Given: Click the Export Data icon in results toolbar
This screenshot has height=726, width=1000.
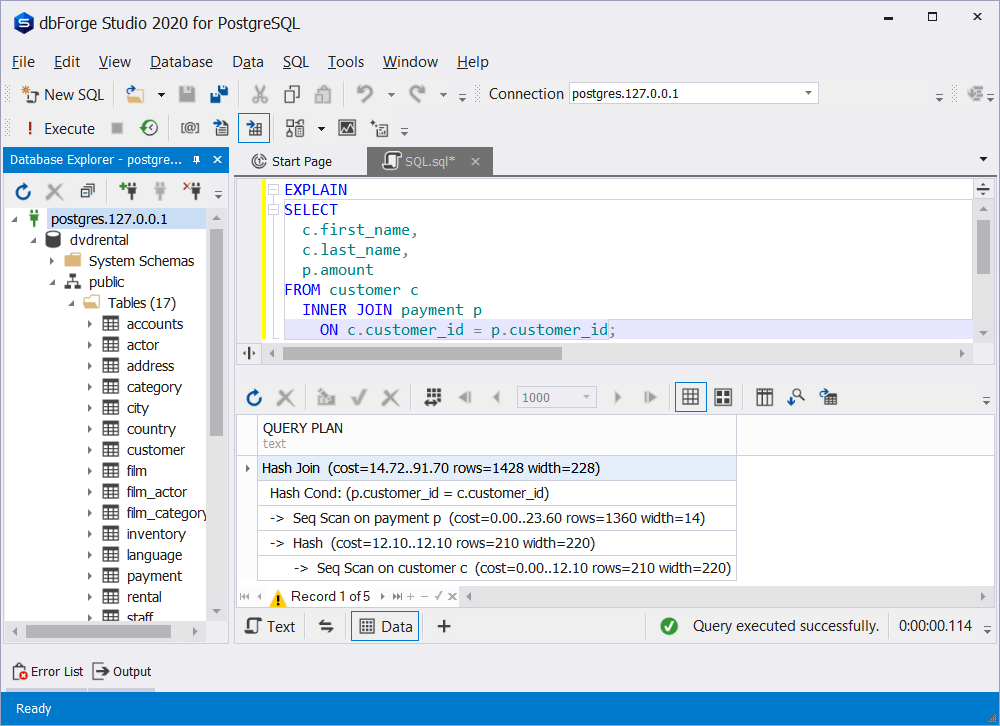Looking at the screenshot, I should (x=828, y=396).
